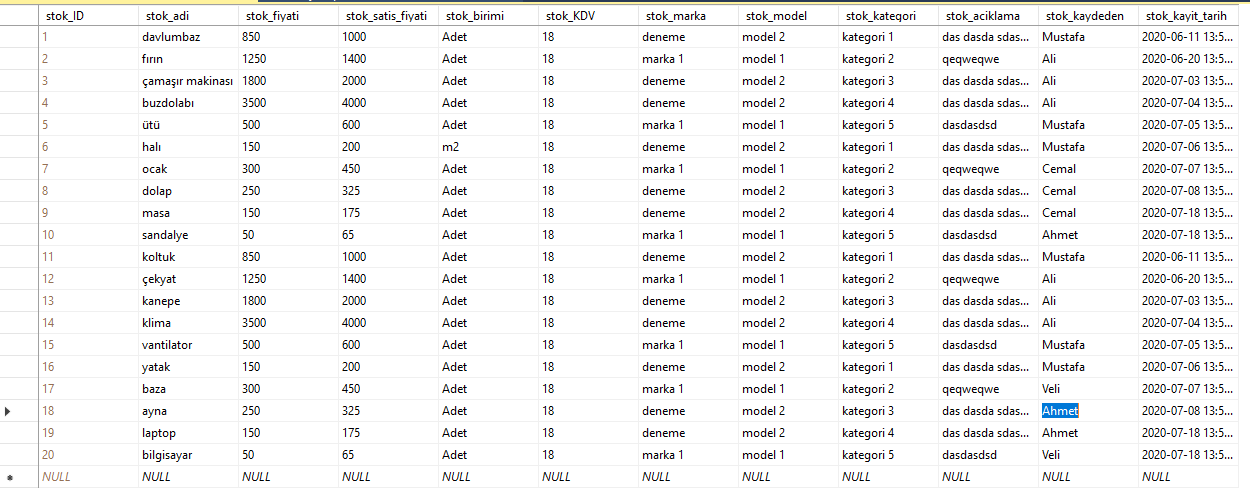Click the stok_aciklama column header
This screenshot has height=498, width=1250.
coord(988,16)
